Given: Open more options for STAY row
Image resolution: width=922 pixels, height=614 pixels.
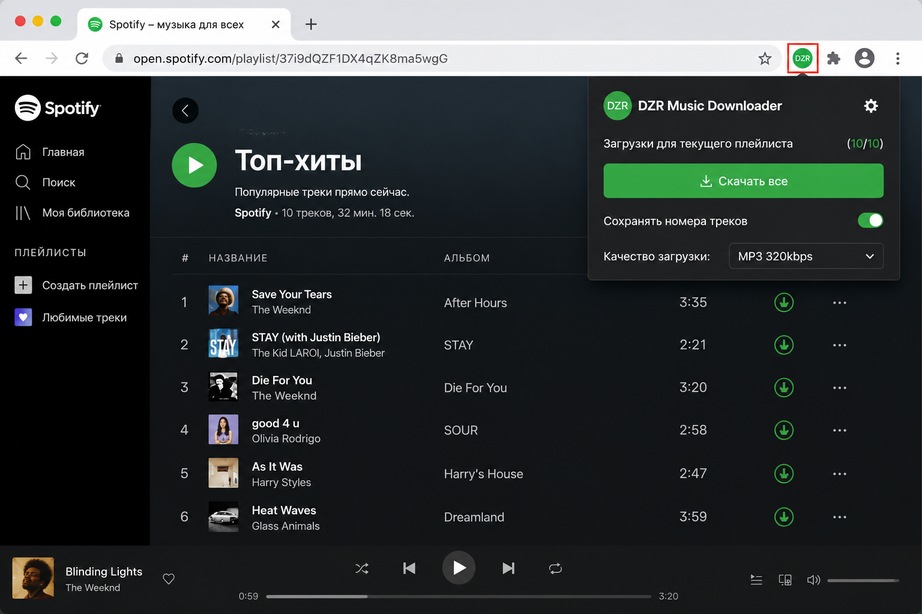Looking at the screenshot, I should [840, 345].
